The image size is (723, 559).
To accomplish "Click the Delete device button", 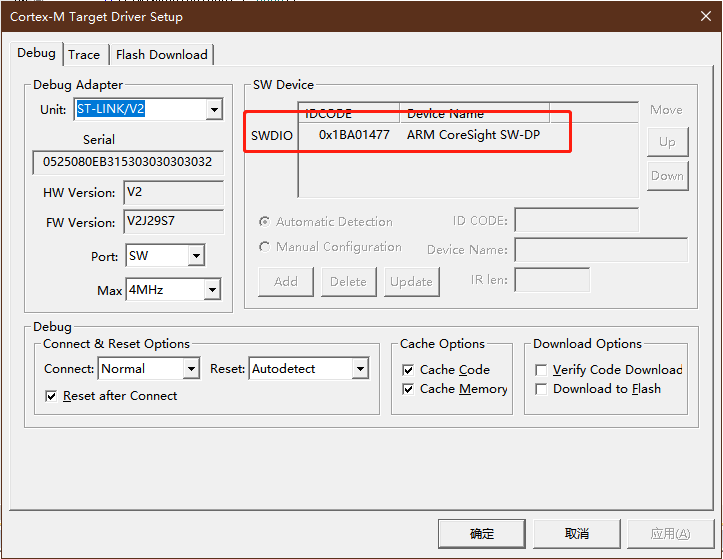I will pyautogui.click(x=349, y=282).
